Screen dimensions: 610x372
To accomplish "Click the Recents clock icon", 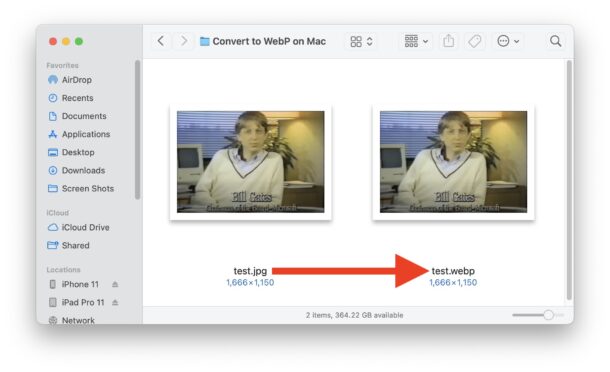I will click(53, 98).
